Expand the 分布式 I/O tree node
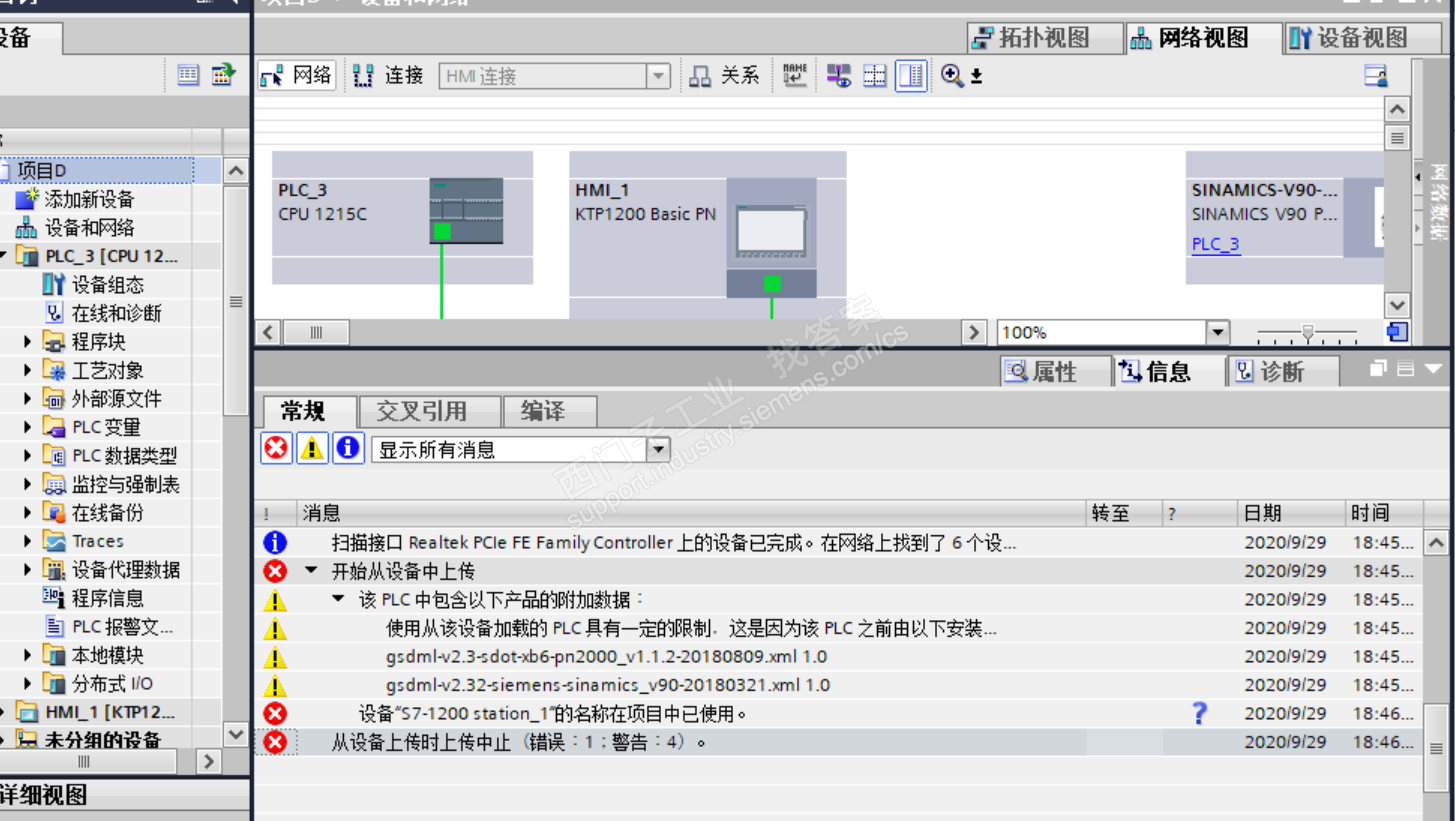The width and height of the screenshot is (1455, 821). tap(29, 684)
